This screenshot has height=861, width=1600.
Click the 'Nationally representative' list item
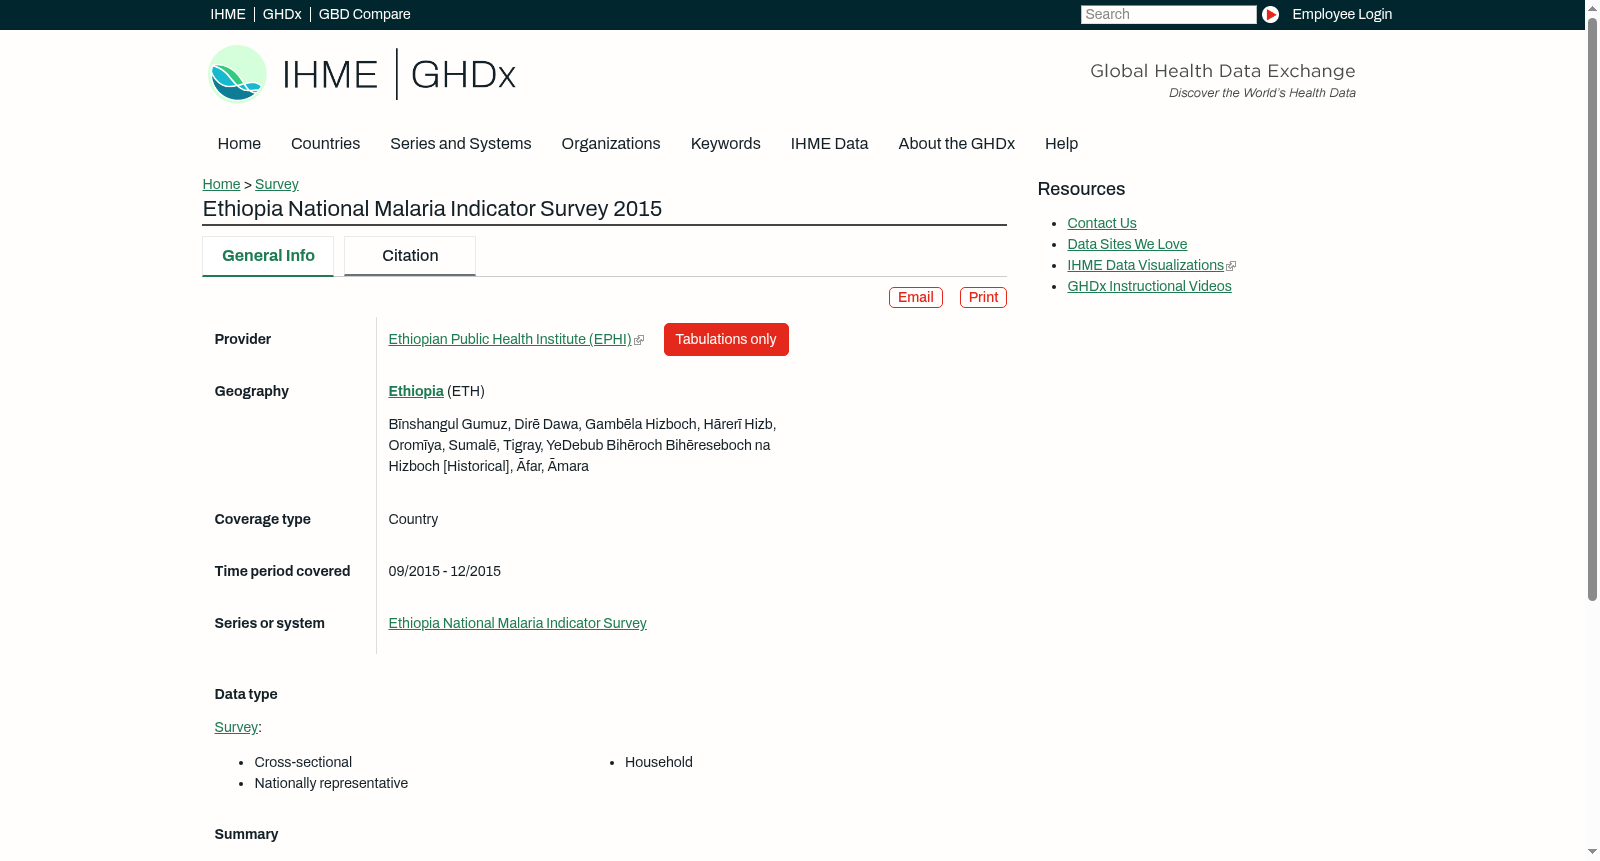coord(331,783)
